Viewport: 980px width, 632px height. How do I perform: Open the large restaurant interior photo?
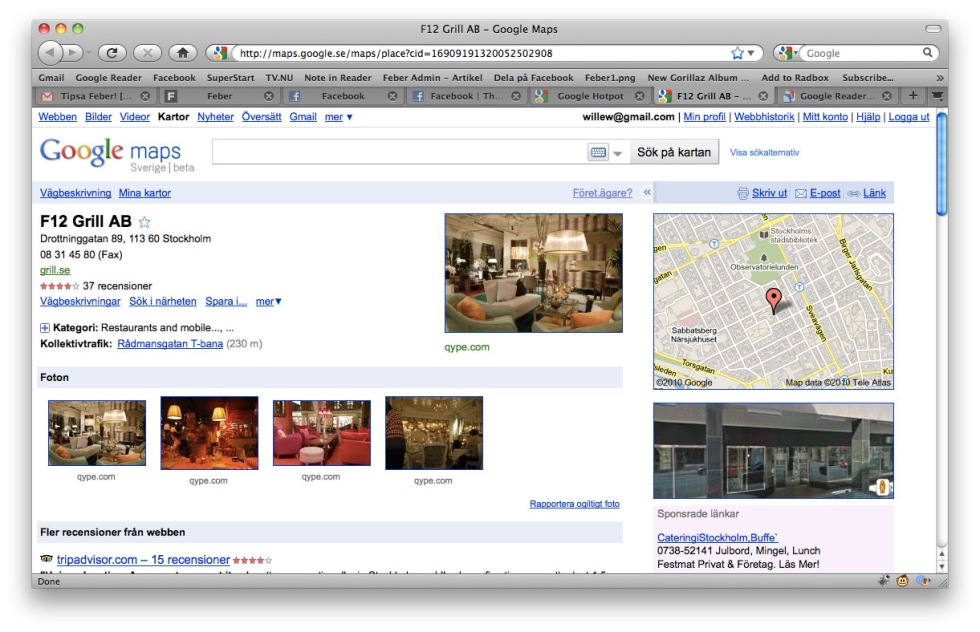coord(534,273)
